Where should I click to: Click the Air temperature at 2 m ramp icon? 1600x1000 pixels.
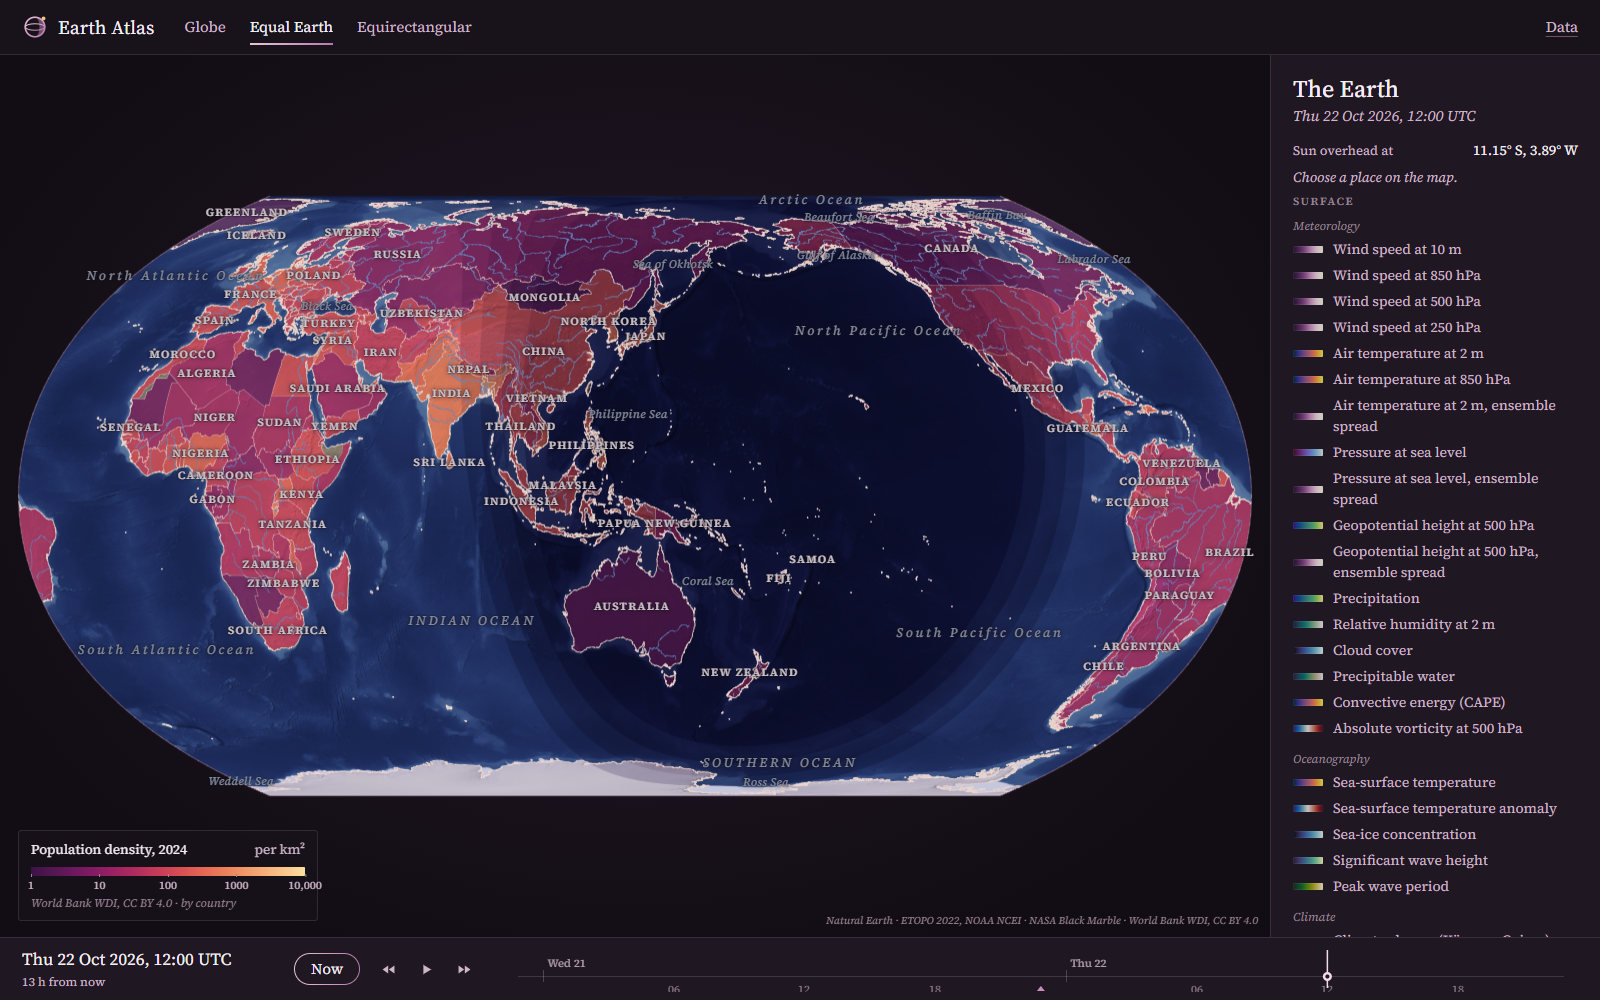[1308, 354]
